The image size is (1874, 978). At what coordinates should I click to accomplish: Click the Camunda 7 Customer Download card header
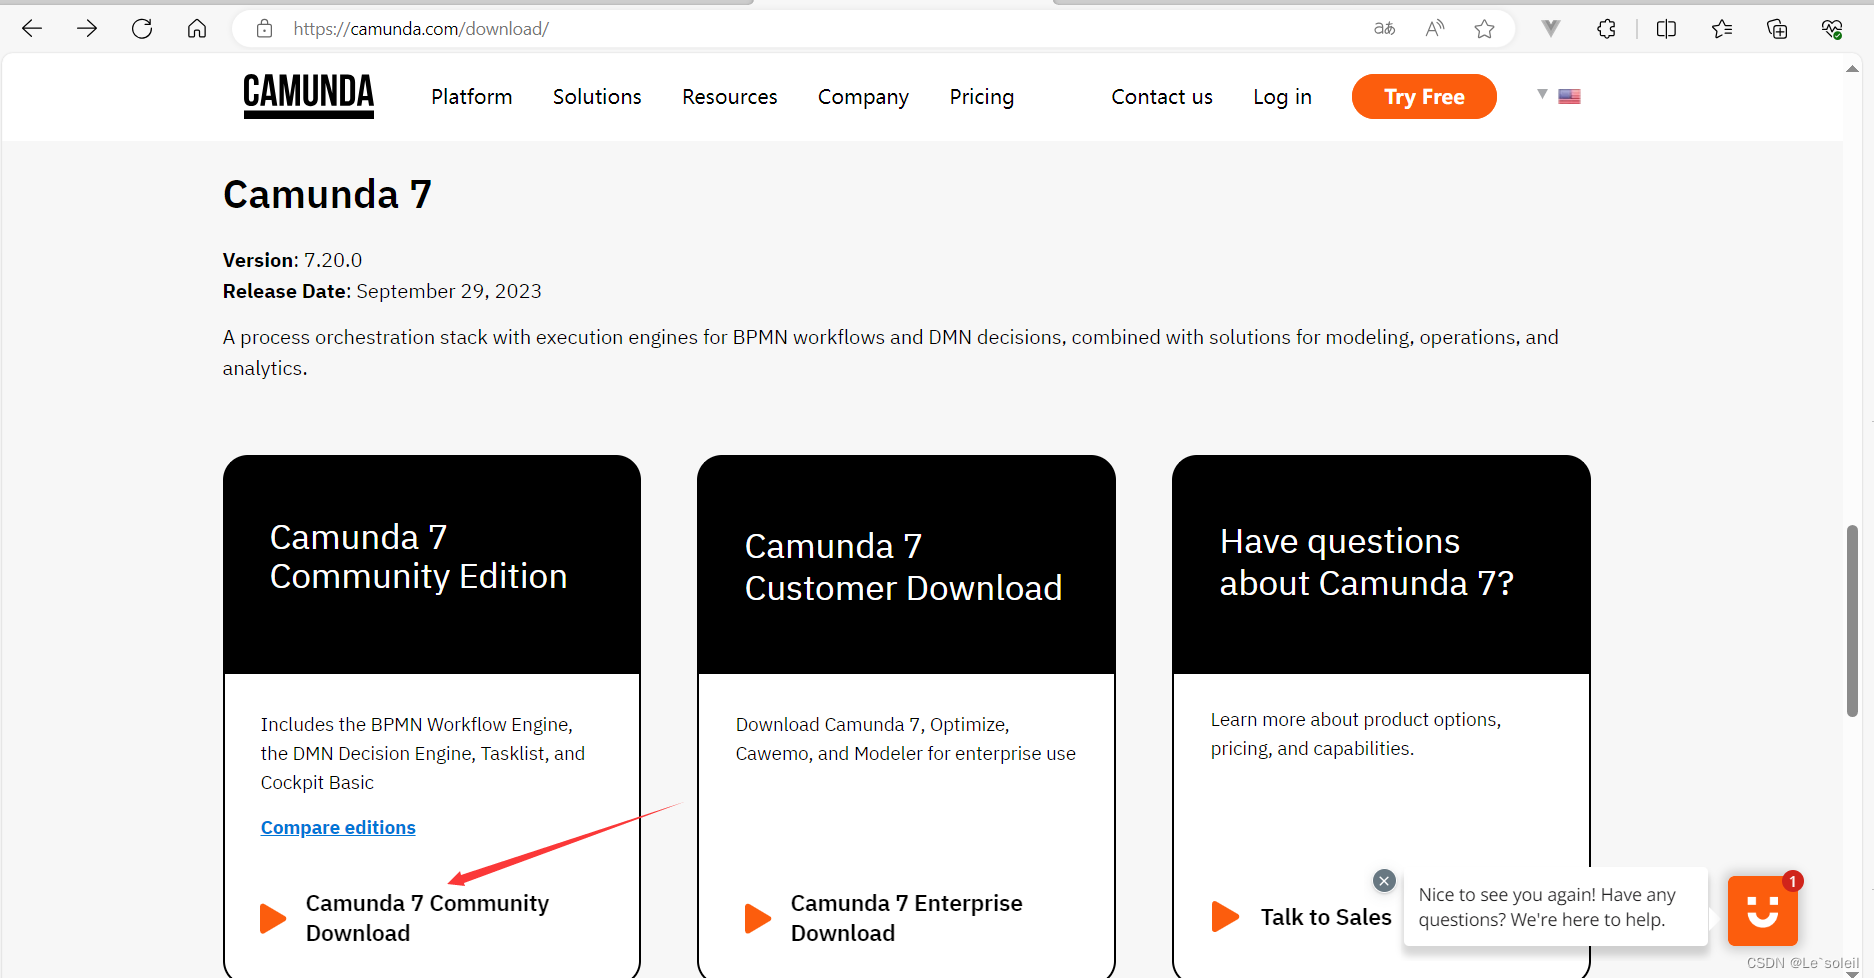[x=906, y=565]
